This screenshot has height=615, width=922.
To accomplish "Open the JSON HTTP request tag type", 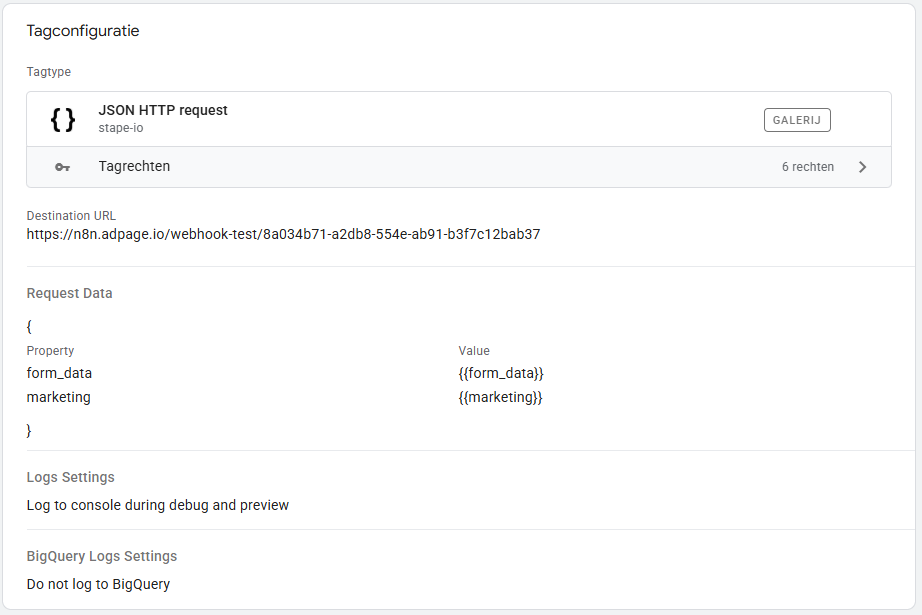I will pyautogui.click(x=163, y=110).
